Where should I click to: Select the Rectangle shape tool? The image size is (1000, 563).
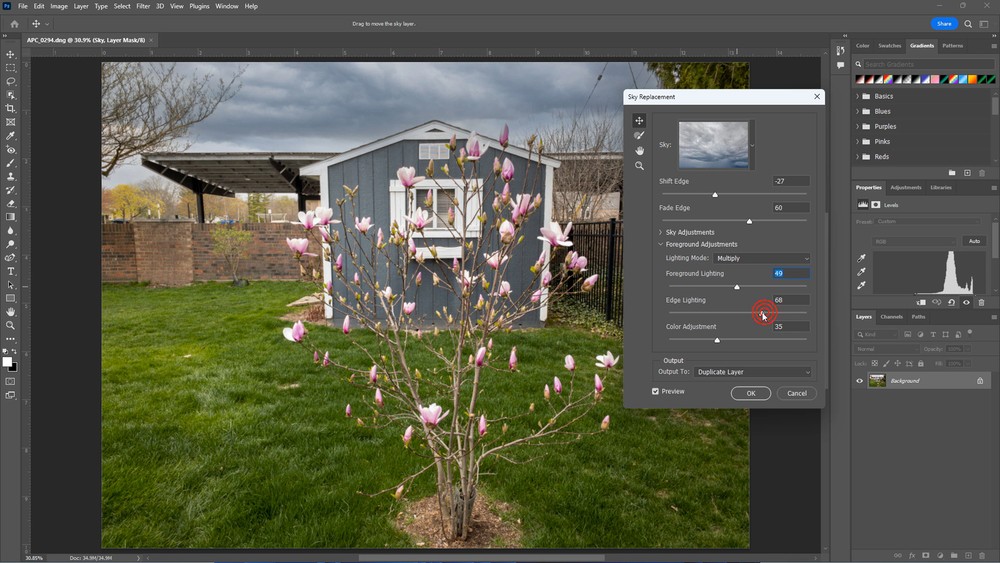[10, 298]
